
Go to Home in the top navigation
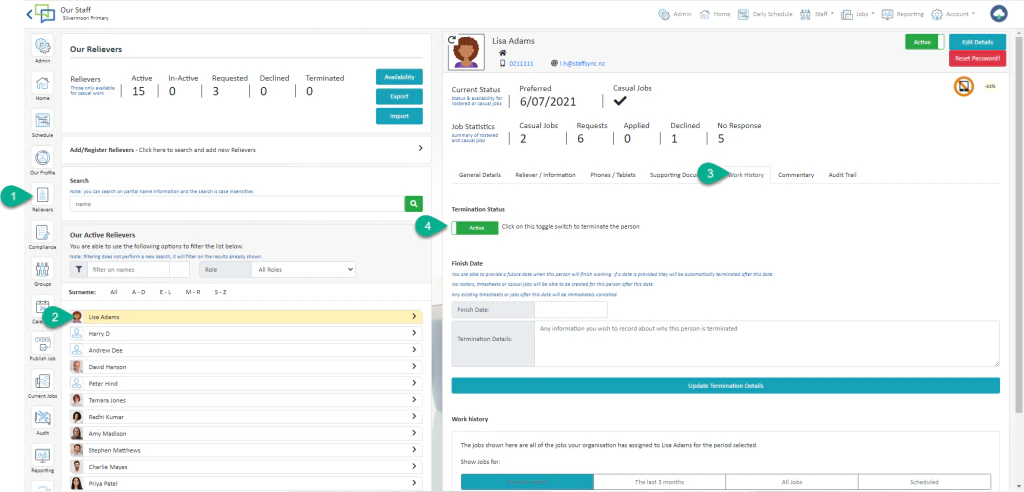(714, 14)
